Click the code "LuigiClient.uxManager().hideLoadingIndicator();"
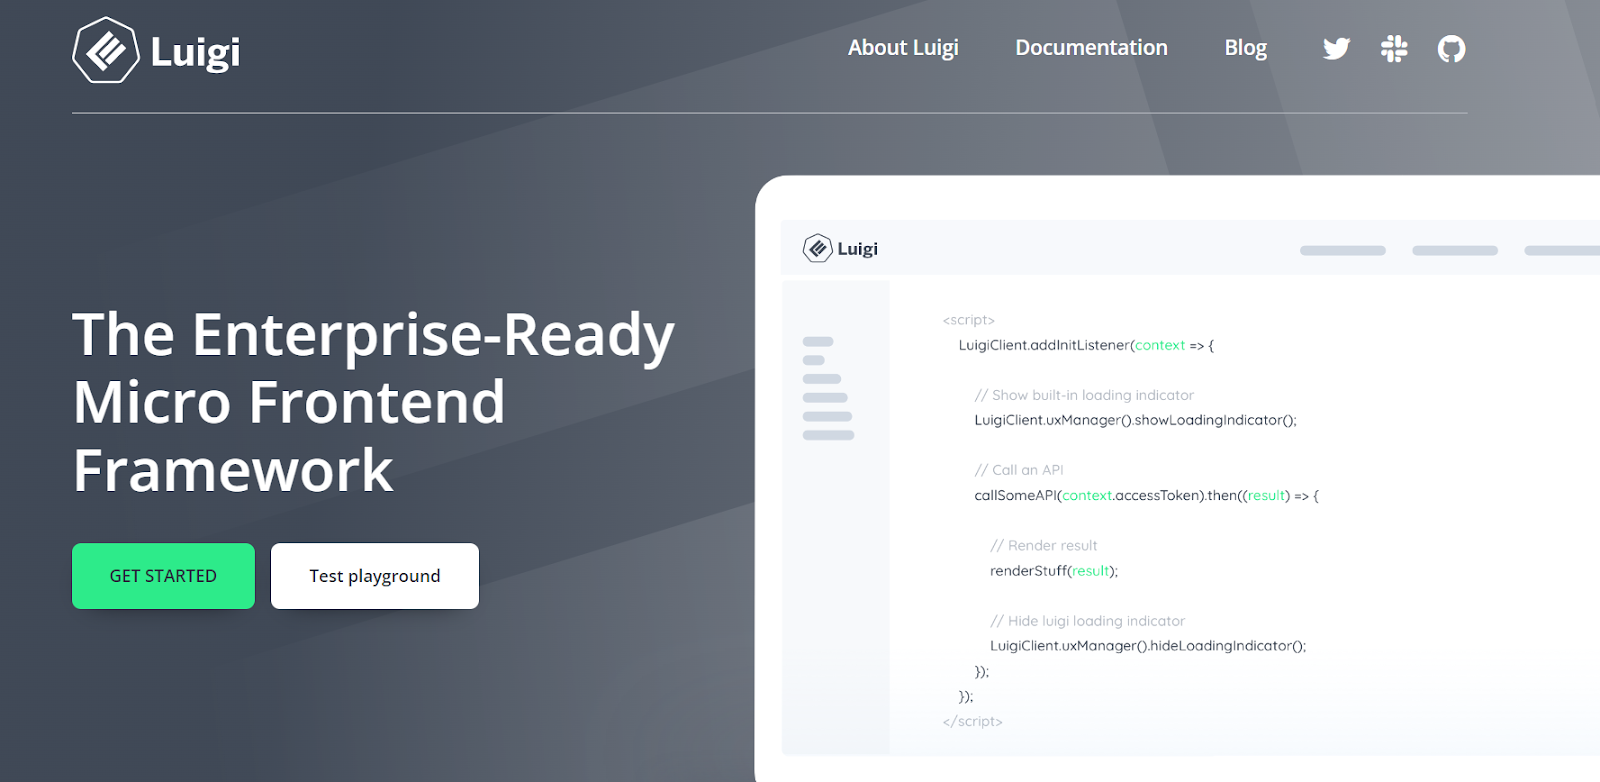Image resolution: width=1600 pixels, height=782 pixels. pyautogui.click(x=1148, y=646)
